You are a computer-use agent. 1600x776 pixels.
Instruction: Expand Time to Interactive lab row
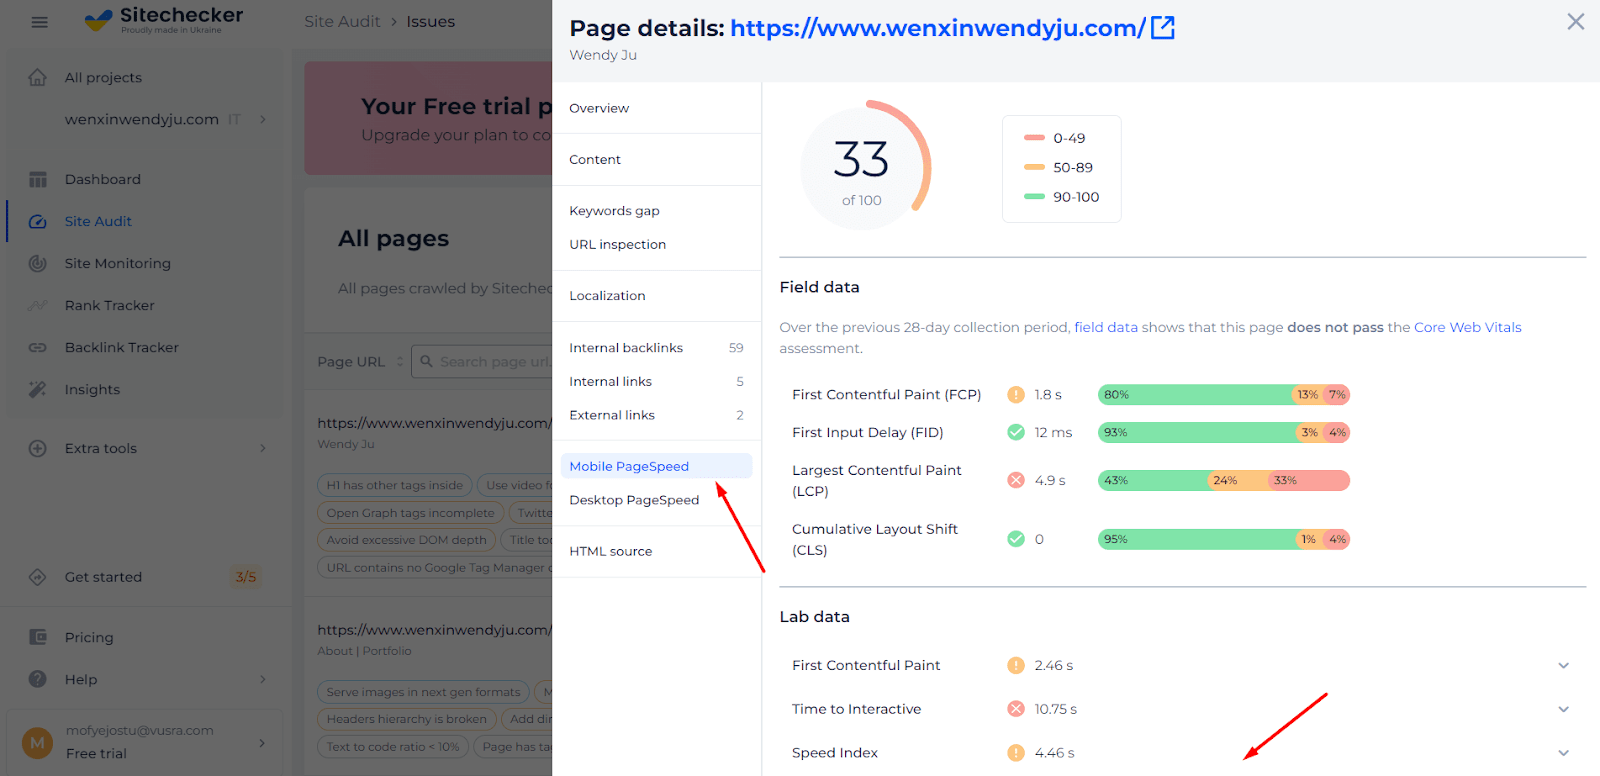point(1564,709)
